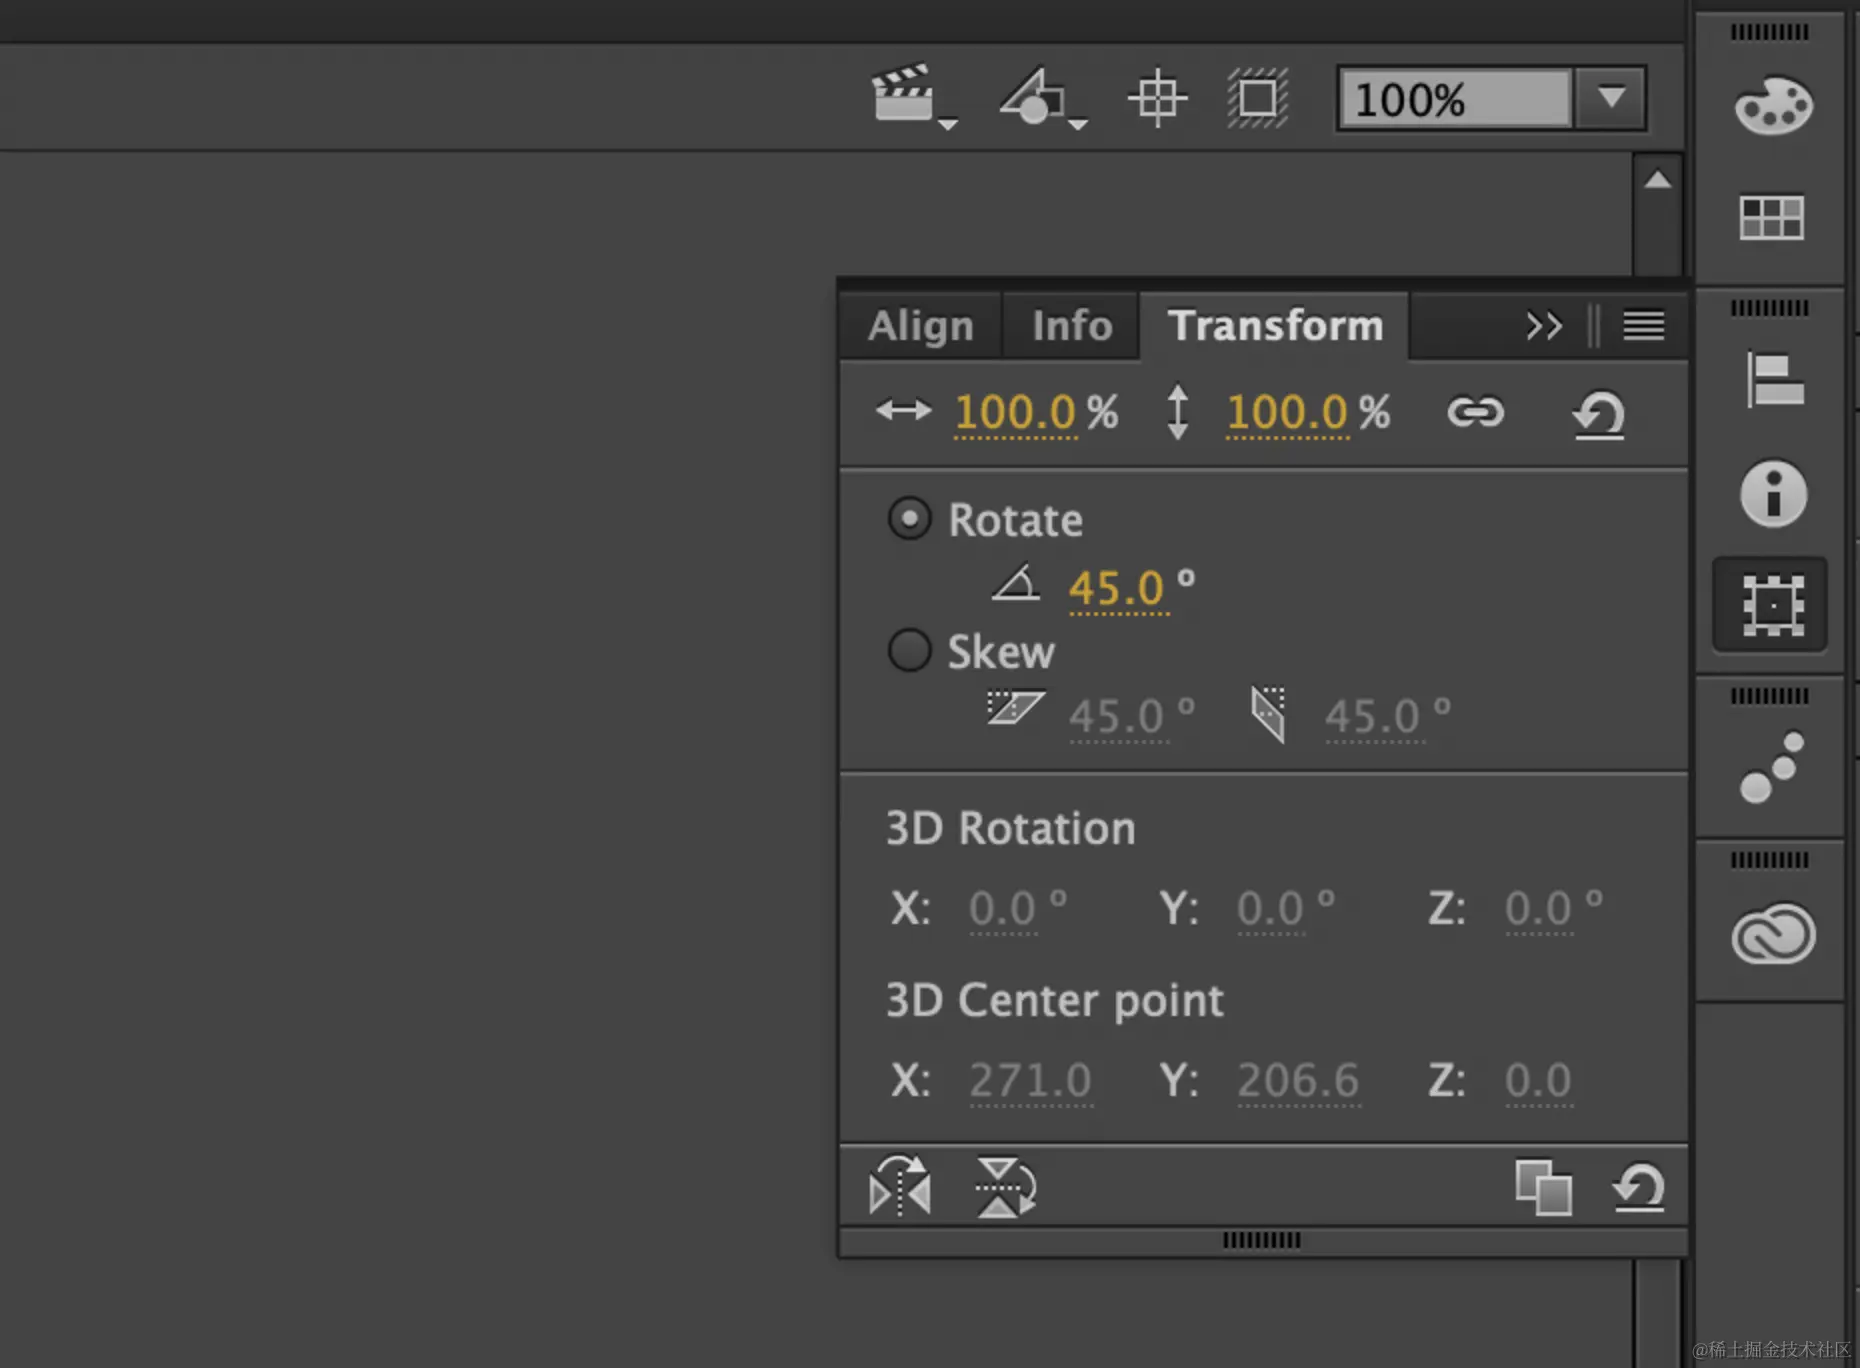Open the Color palette panel icon
Image resolution: width=1860 pixels, height=1368 pixels.
click(1773, 105)
